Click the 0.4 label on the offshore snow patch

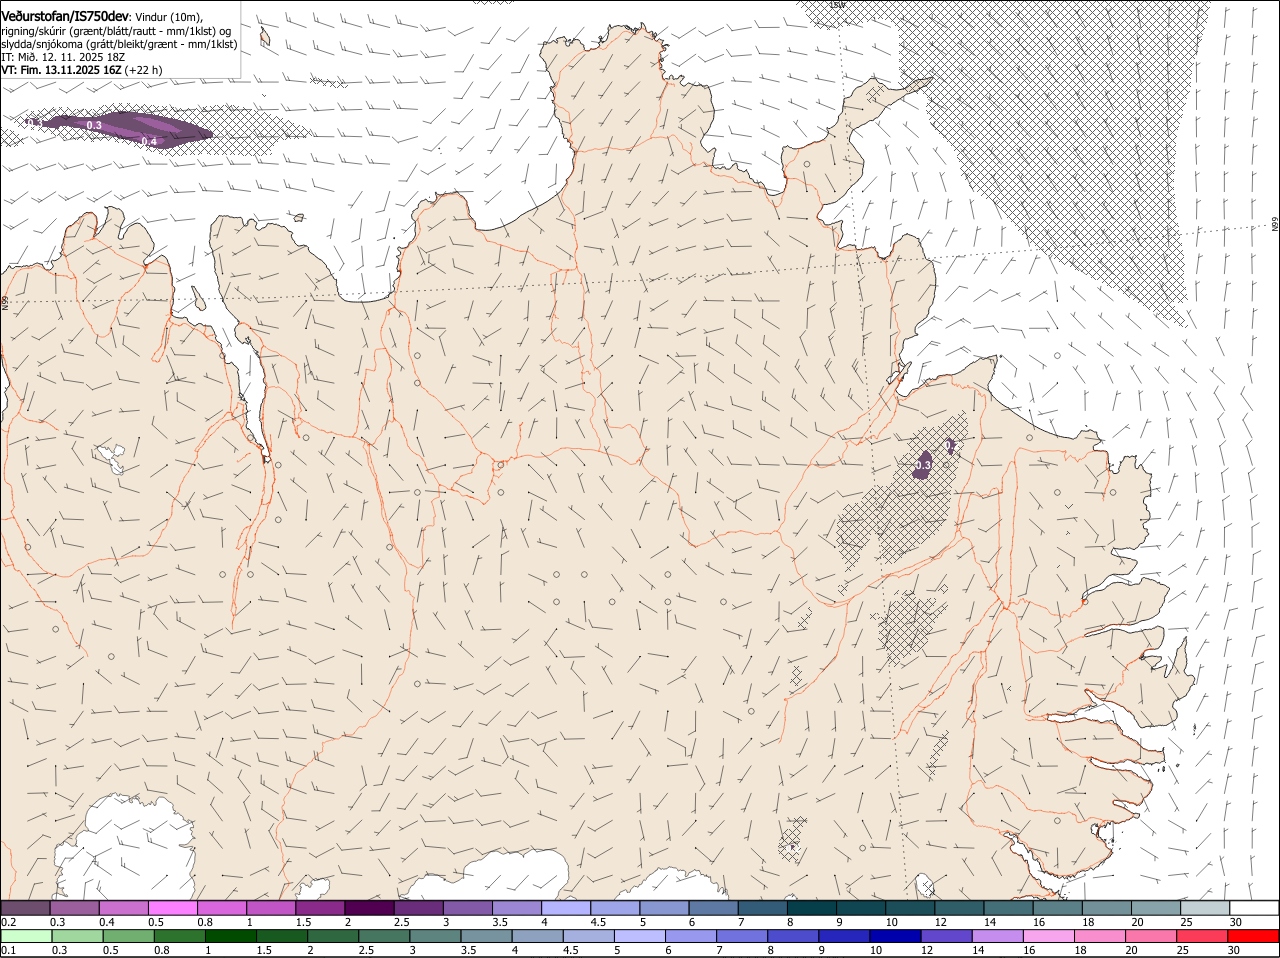point(148,141)
